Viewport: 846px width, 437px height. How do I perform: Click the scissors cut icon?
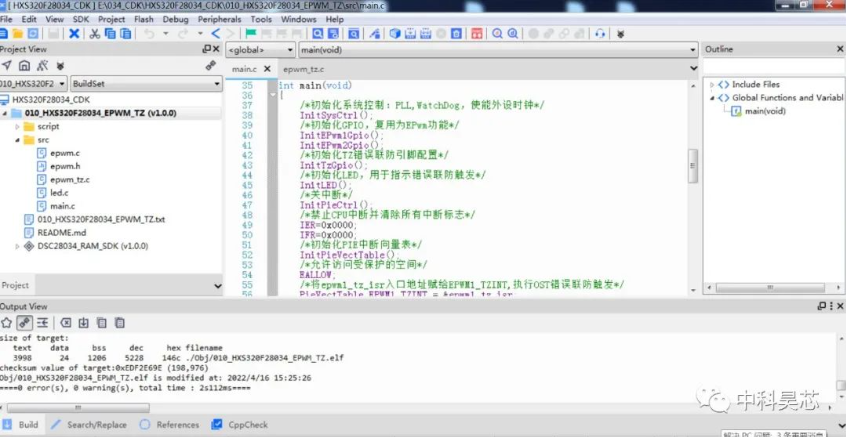click(x=94, y=34)
